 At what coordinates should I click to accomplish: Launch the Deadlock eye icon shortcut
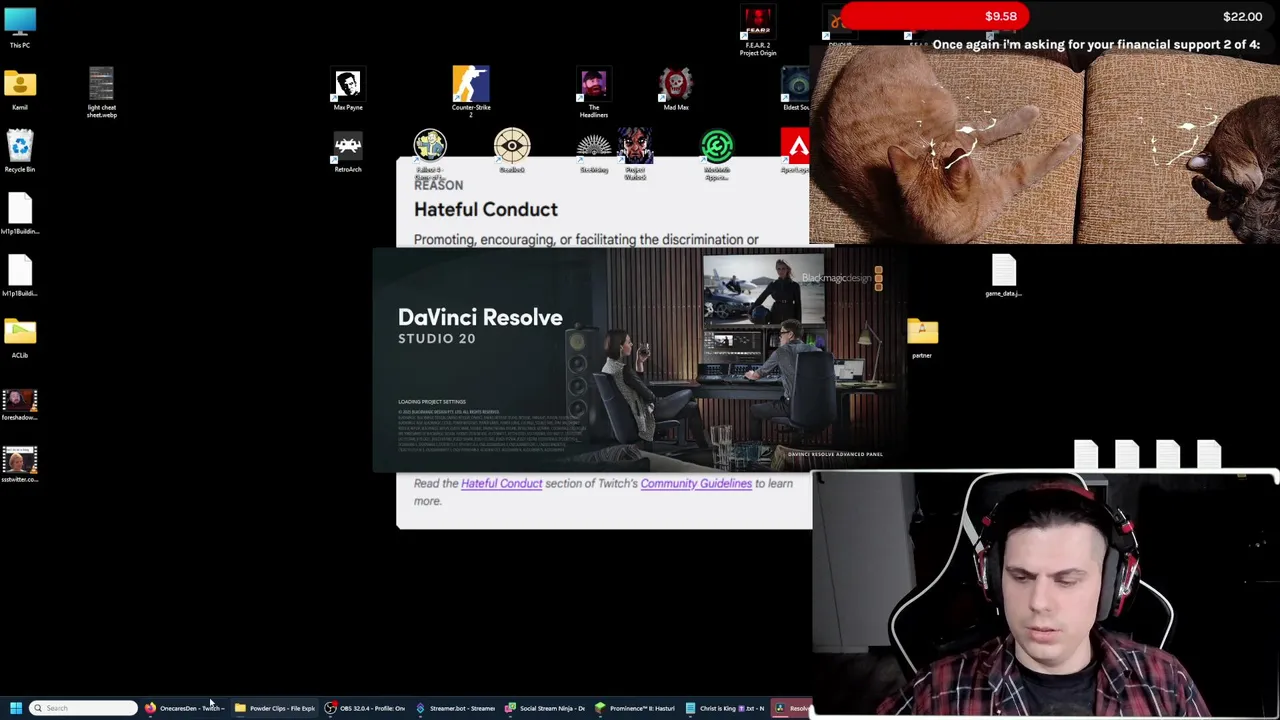(x=512, y=150)
